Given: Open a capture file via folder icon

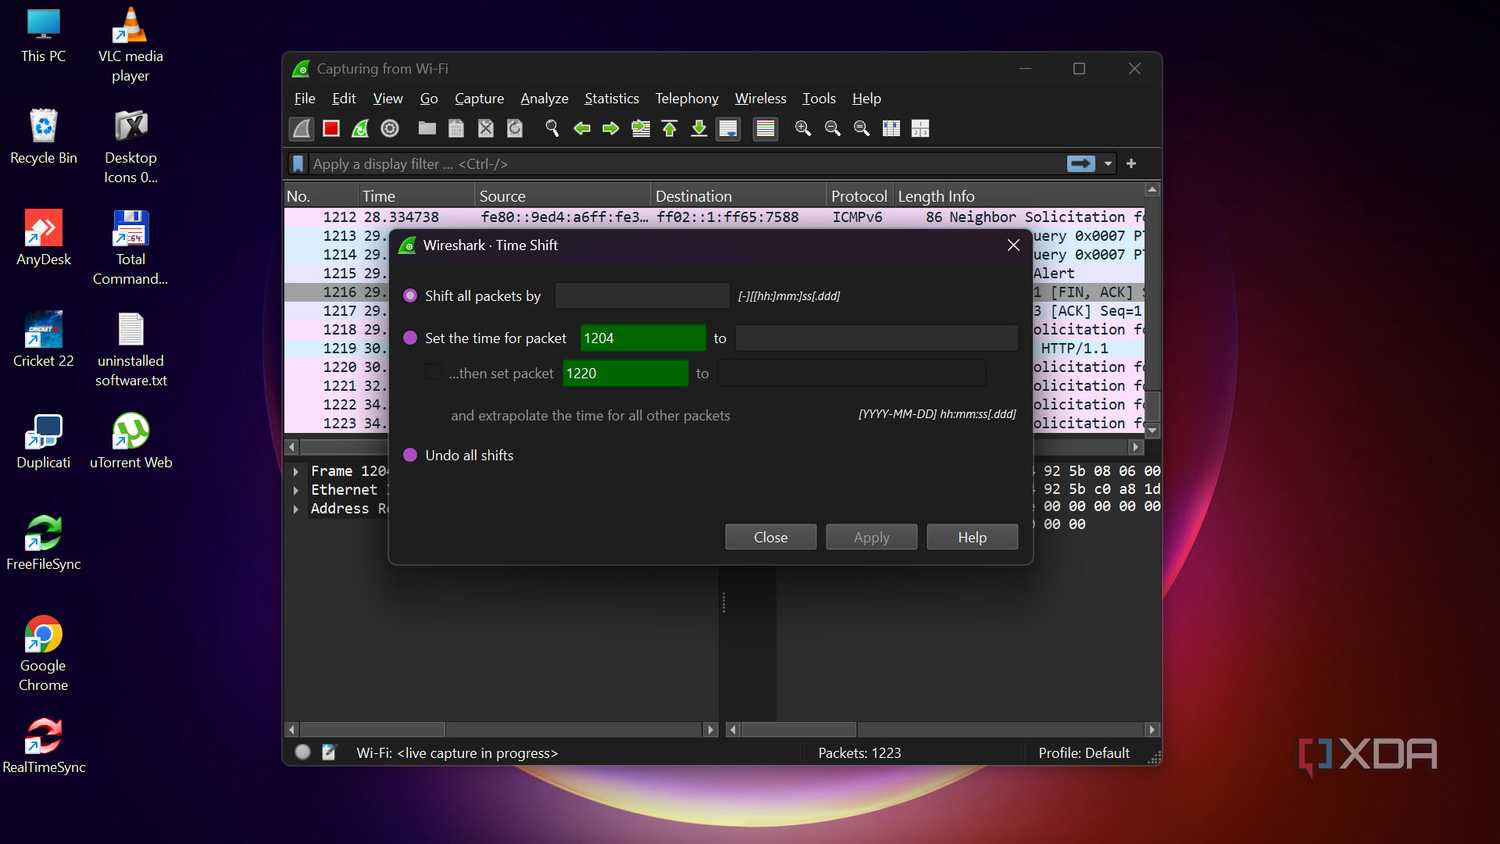Looking at the screenshot, I should [x=427, y=128].
